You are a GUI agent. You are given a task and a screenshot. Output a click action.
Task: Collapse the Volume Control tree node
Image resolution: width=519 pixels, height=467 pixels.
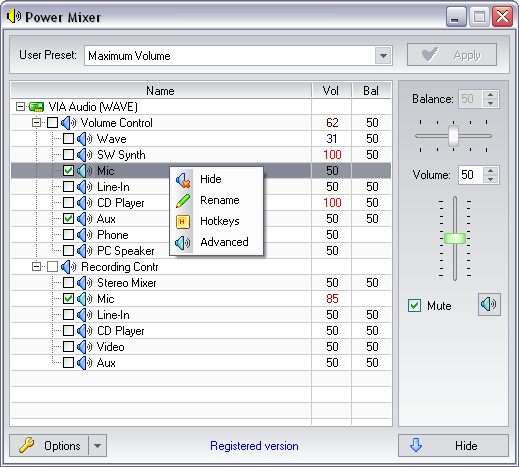click(36, 123)
